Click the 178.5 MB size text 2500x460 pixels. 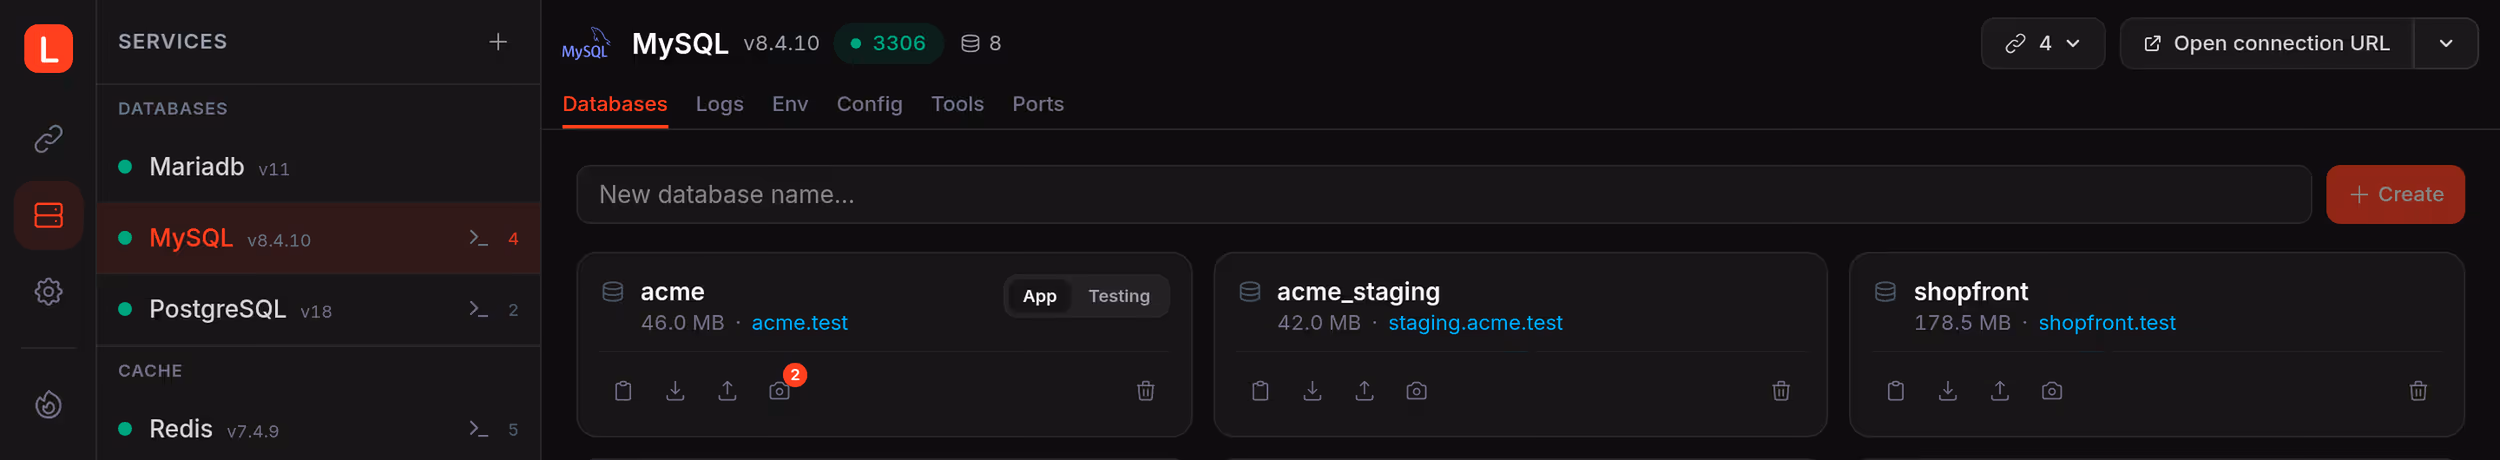1961,323
